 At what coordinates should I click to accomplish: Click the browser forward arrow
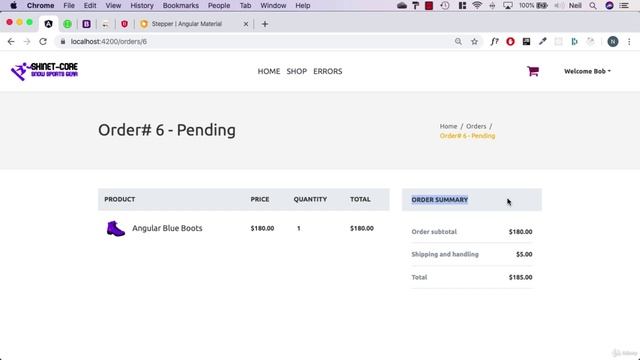(x=27, y=42)
